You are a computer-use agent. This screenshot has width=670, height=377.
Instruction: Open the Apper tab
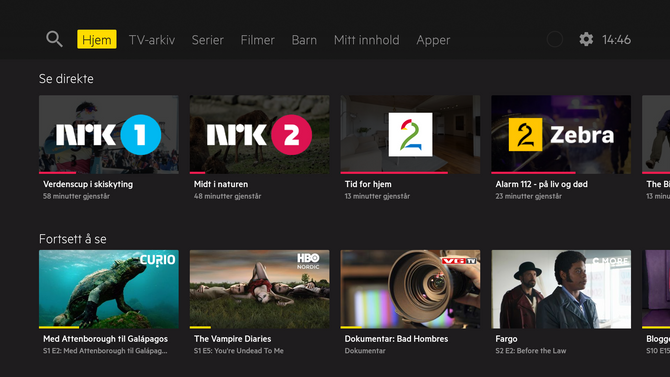coord(433,40)
